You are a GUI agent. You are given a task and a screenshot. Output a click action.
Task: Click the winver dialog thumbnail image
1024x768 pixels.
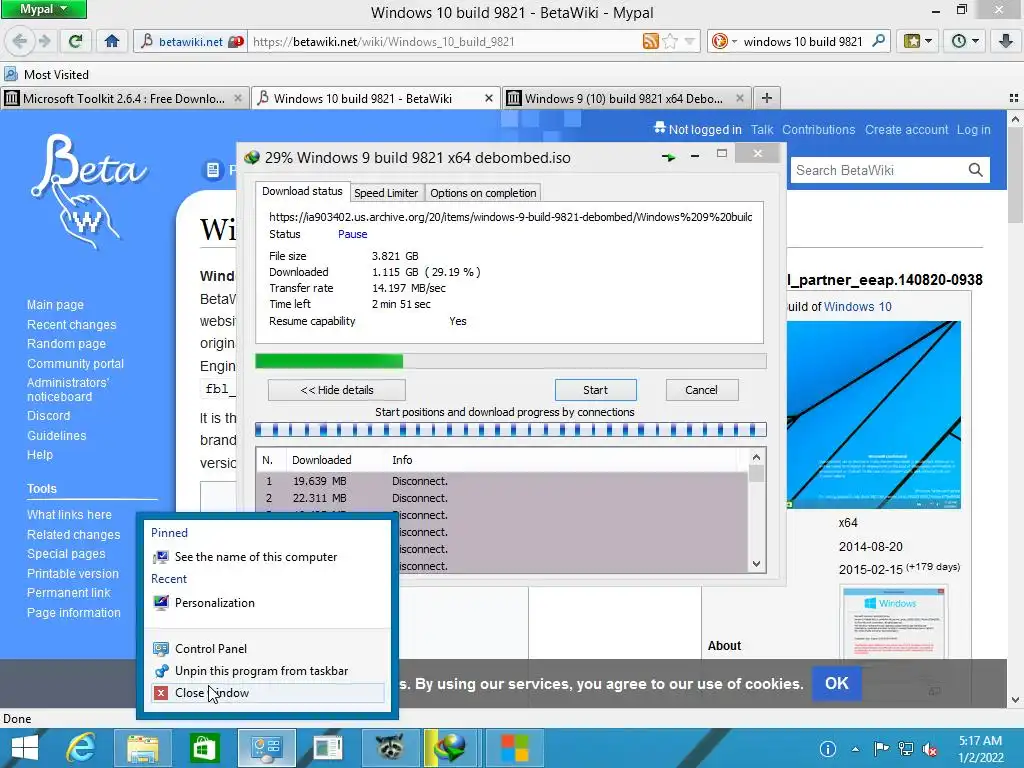[893, 622]
